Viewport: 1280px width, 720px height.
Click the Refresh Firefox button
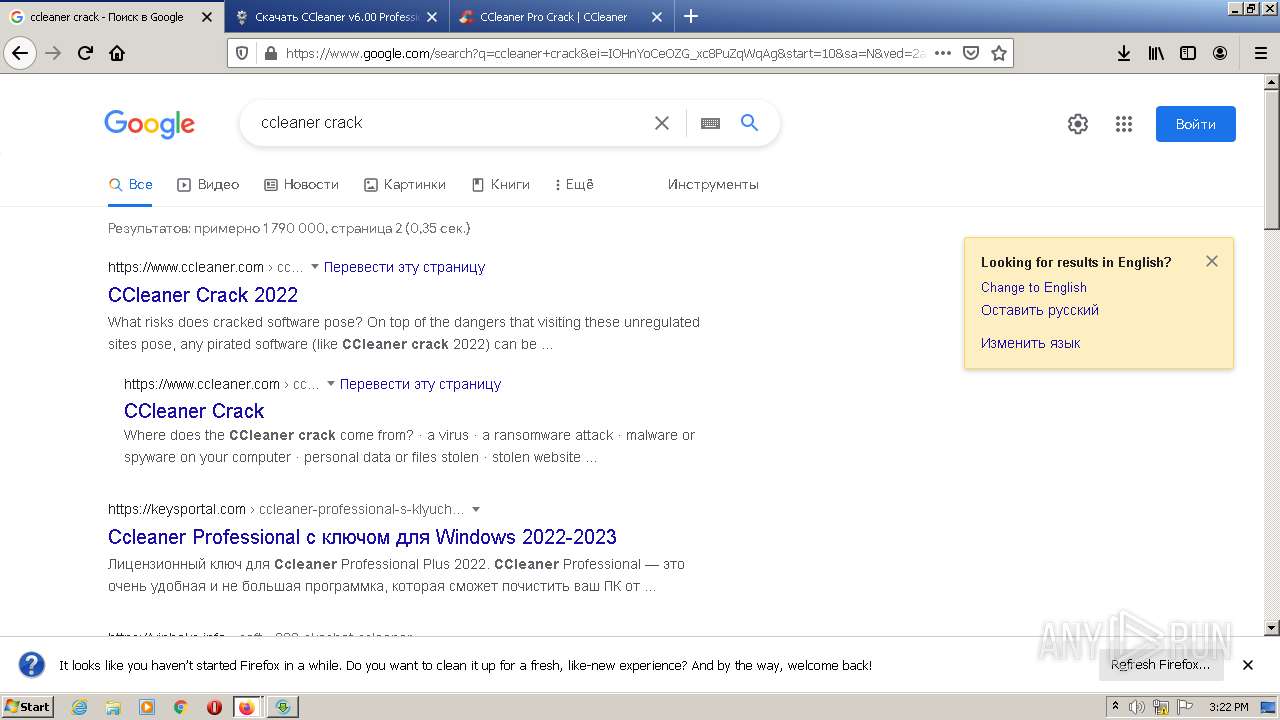(1160, 665)
